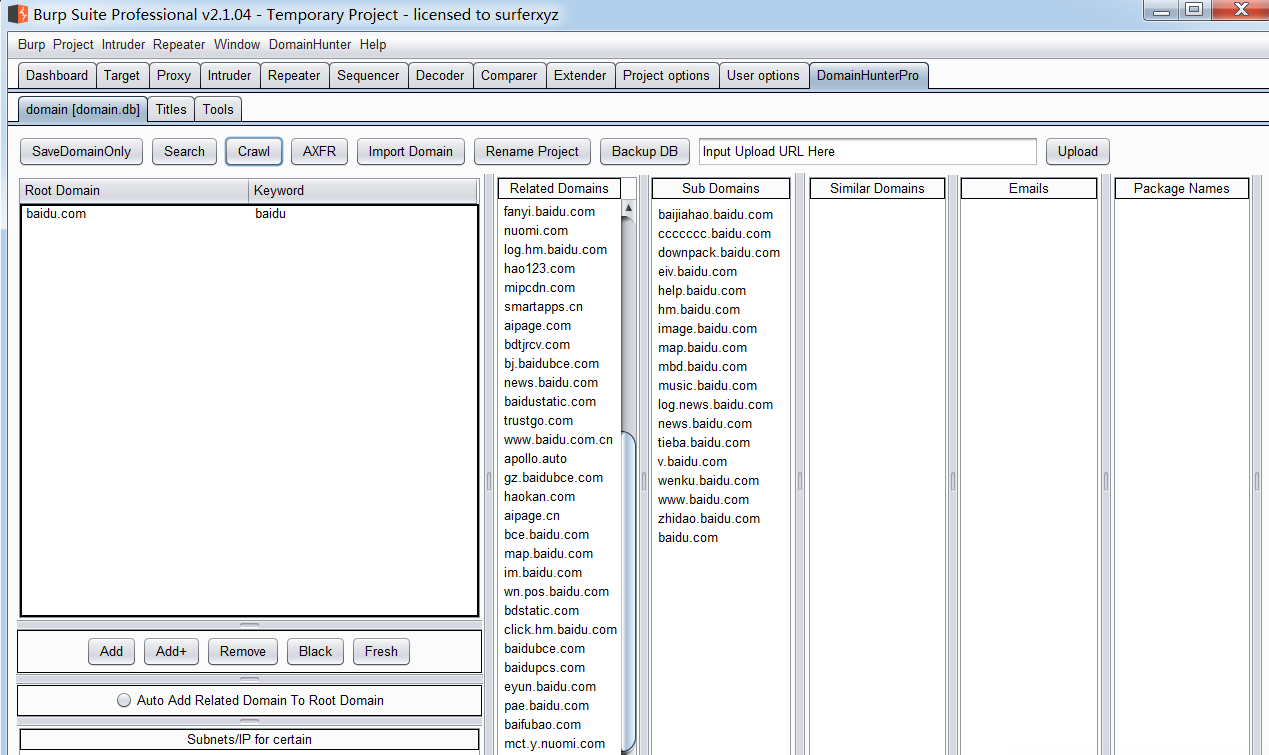Image resolution: width=1269 pixels, height=755 pixels.
Task: Select the DomainHunterPro tab
Action: [x=868, y=75]
